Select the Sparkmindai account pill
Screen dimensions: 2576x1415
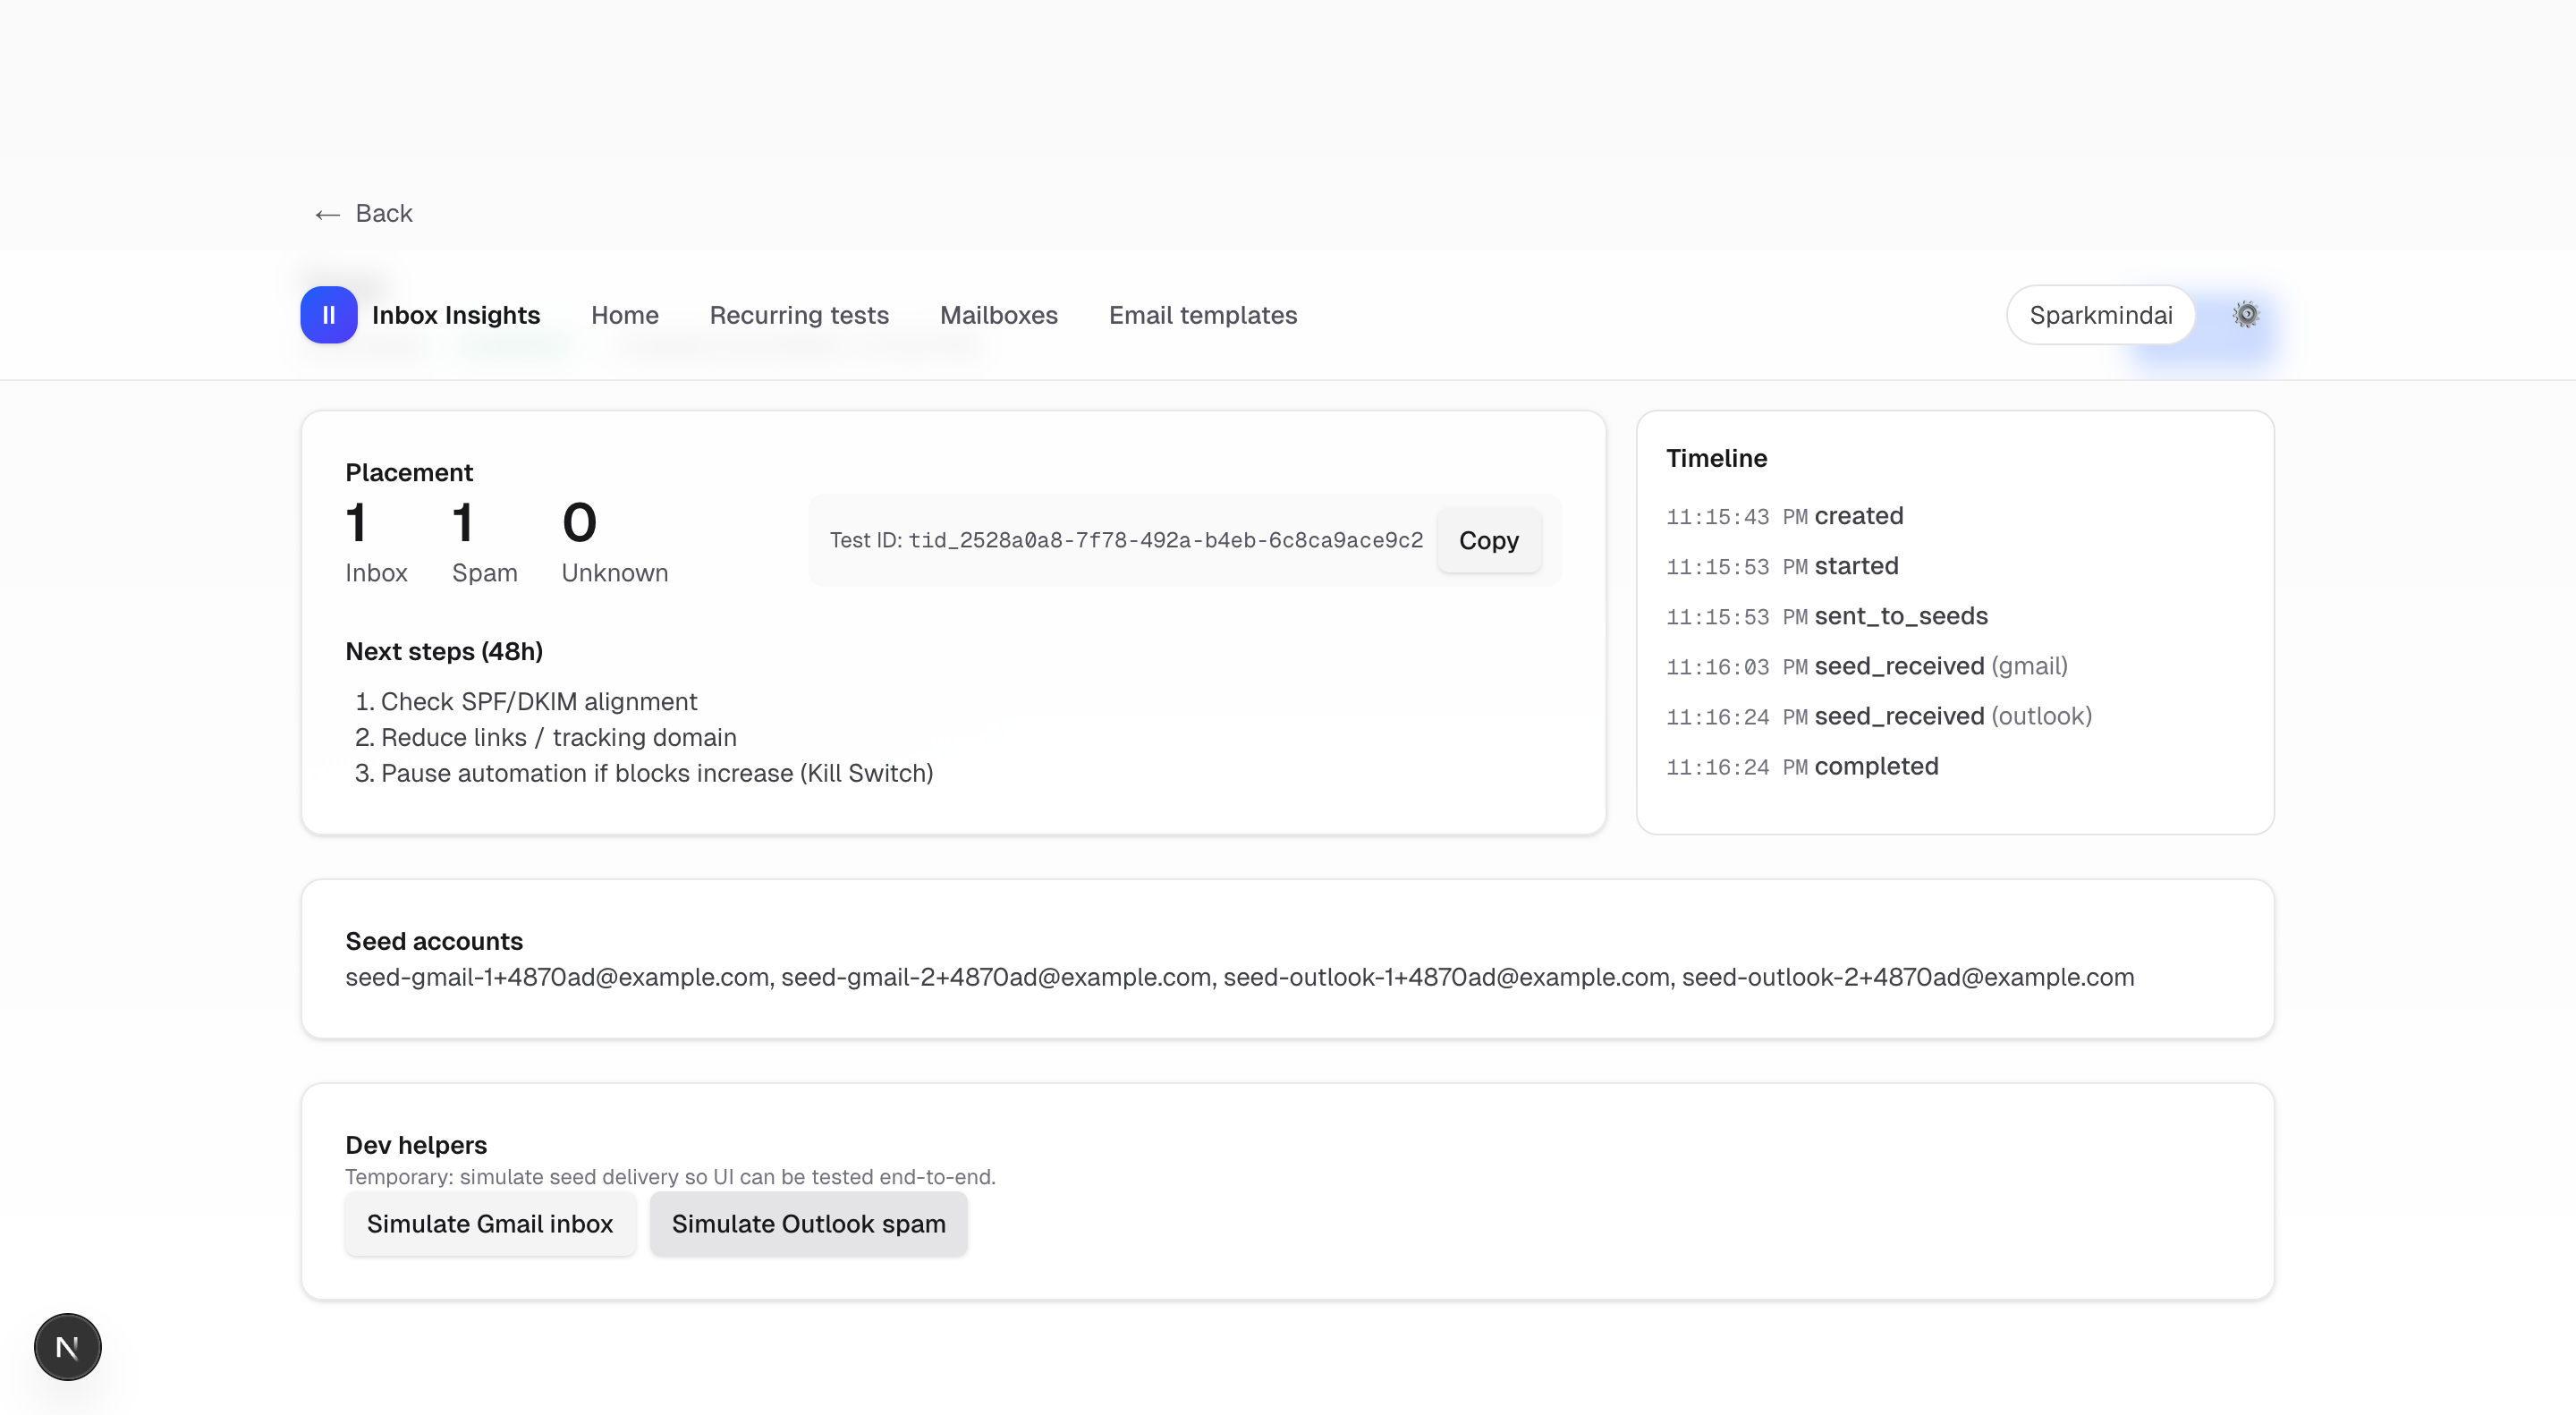click(2101, 314)
